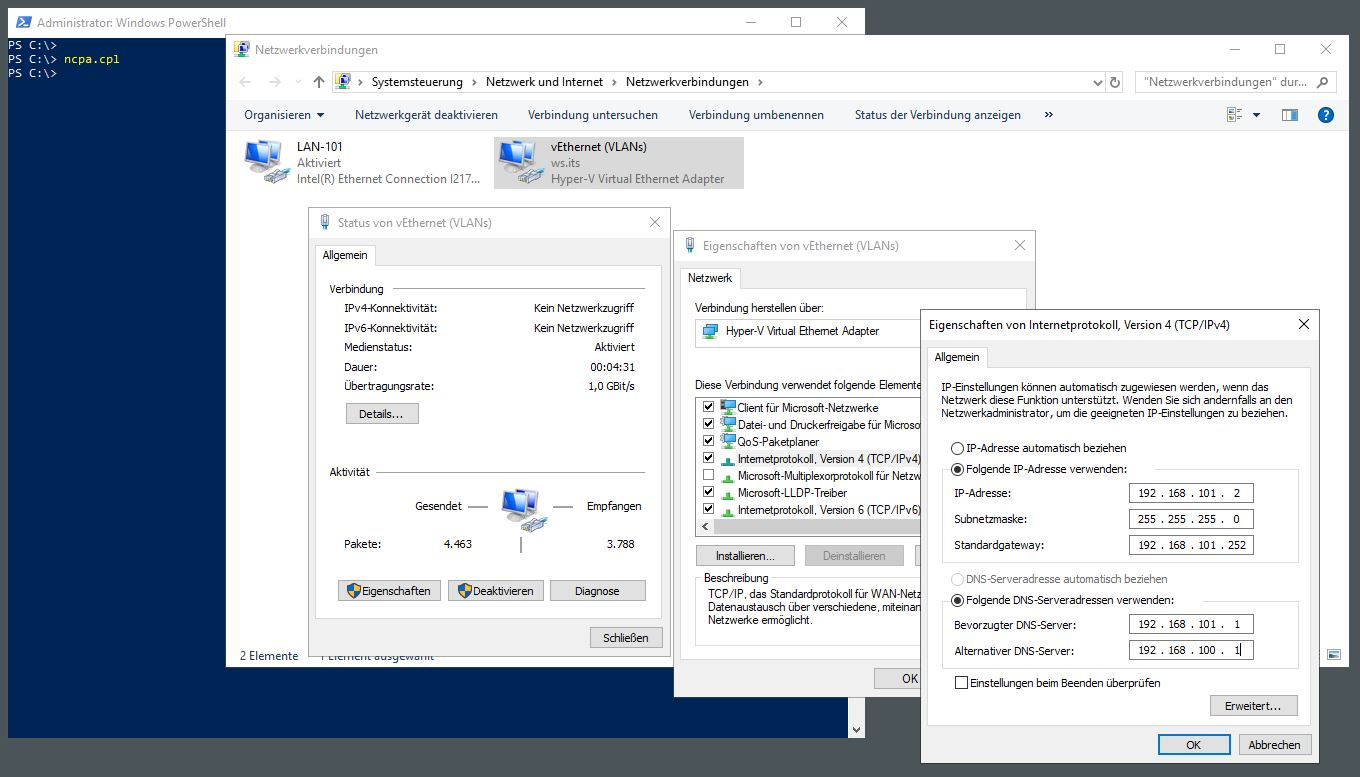The height and width of the screenshot is (777, 1360).
Task: Open the Organisieren dropdown menu
Action: [284, 115]
